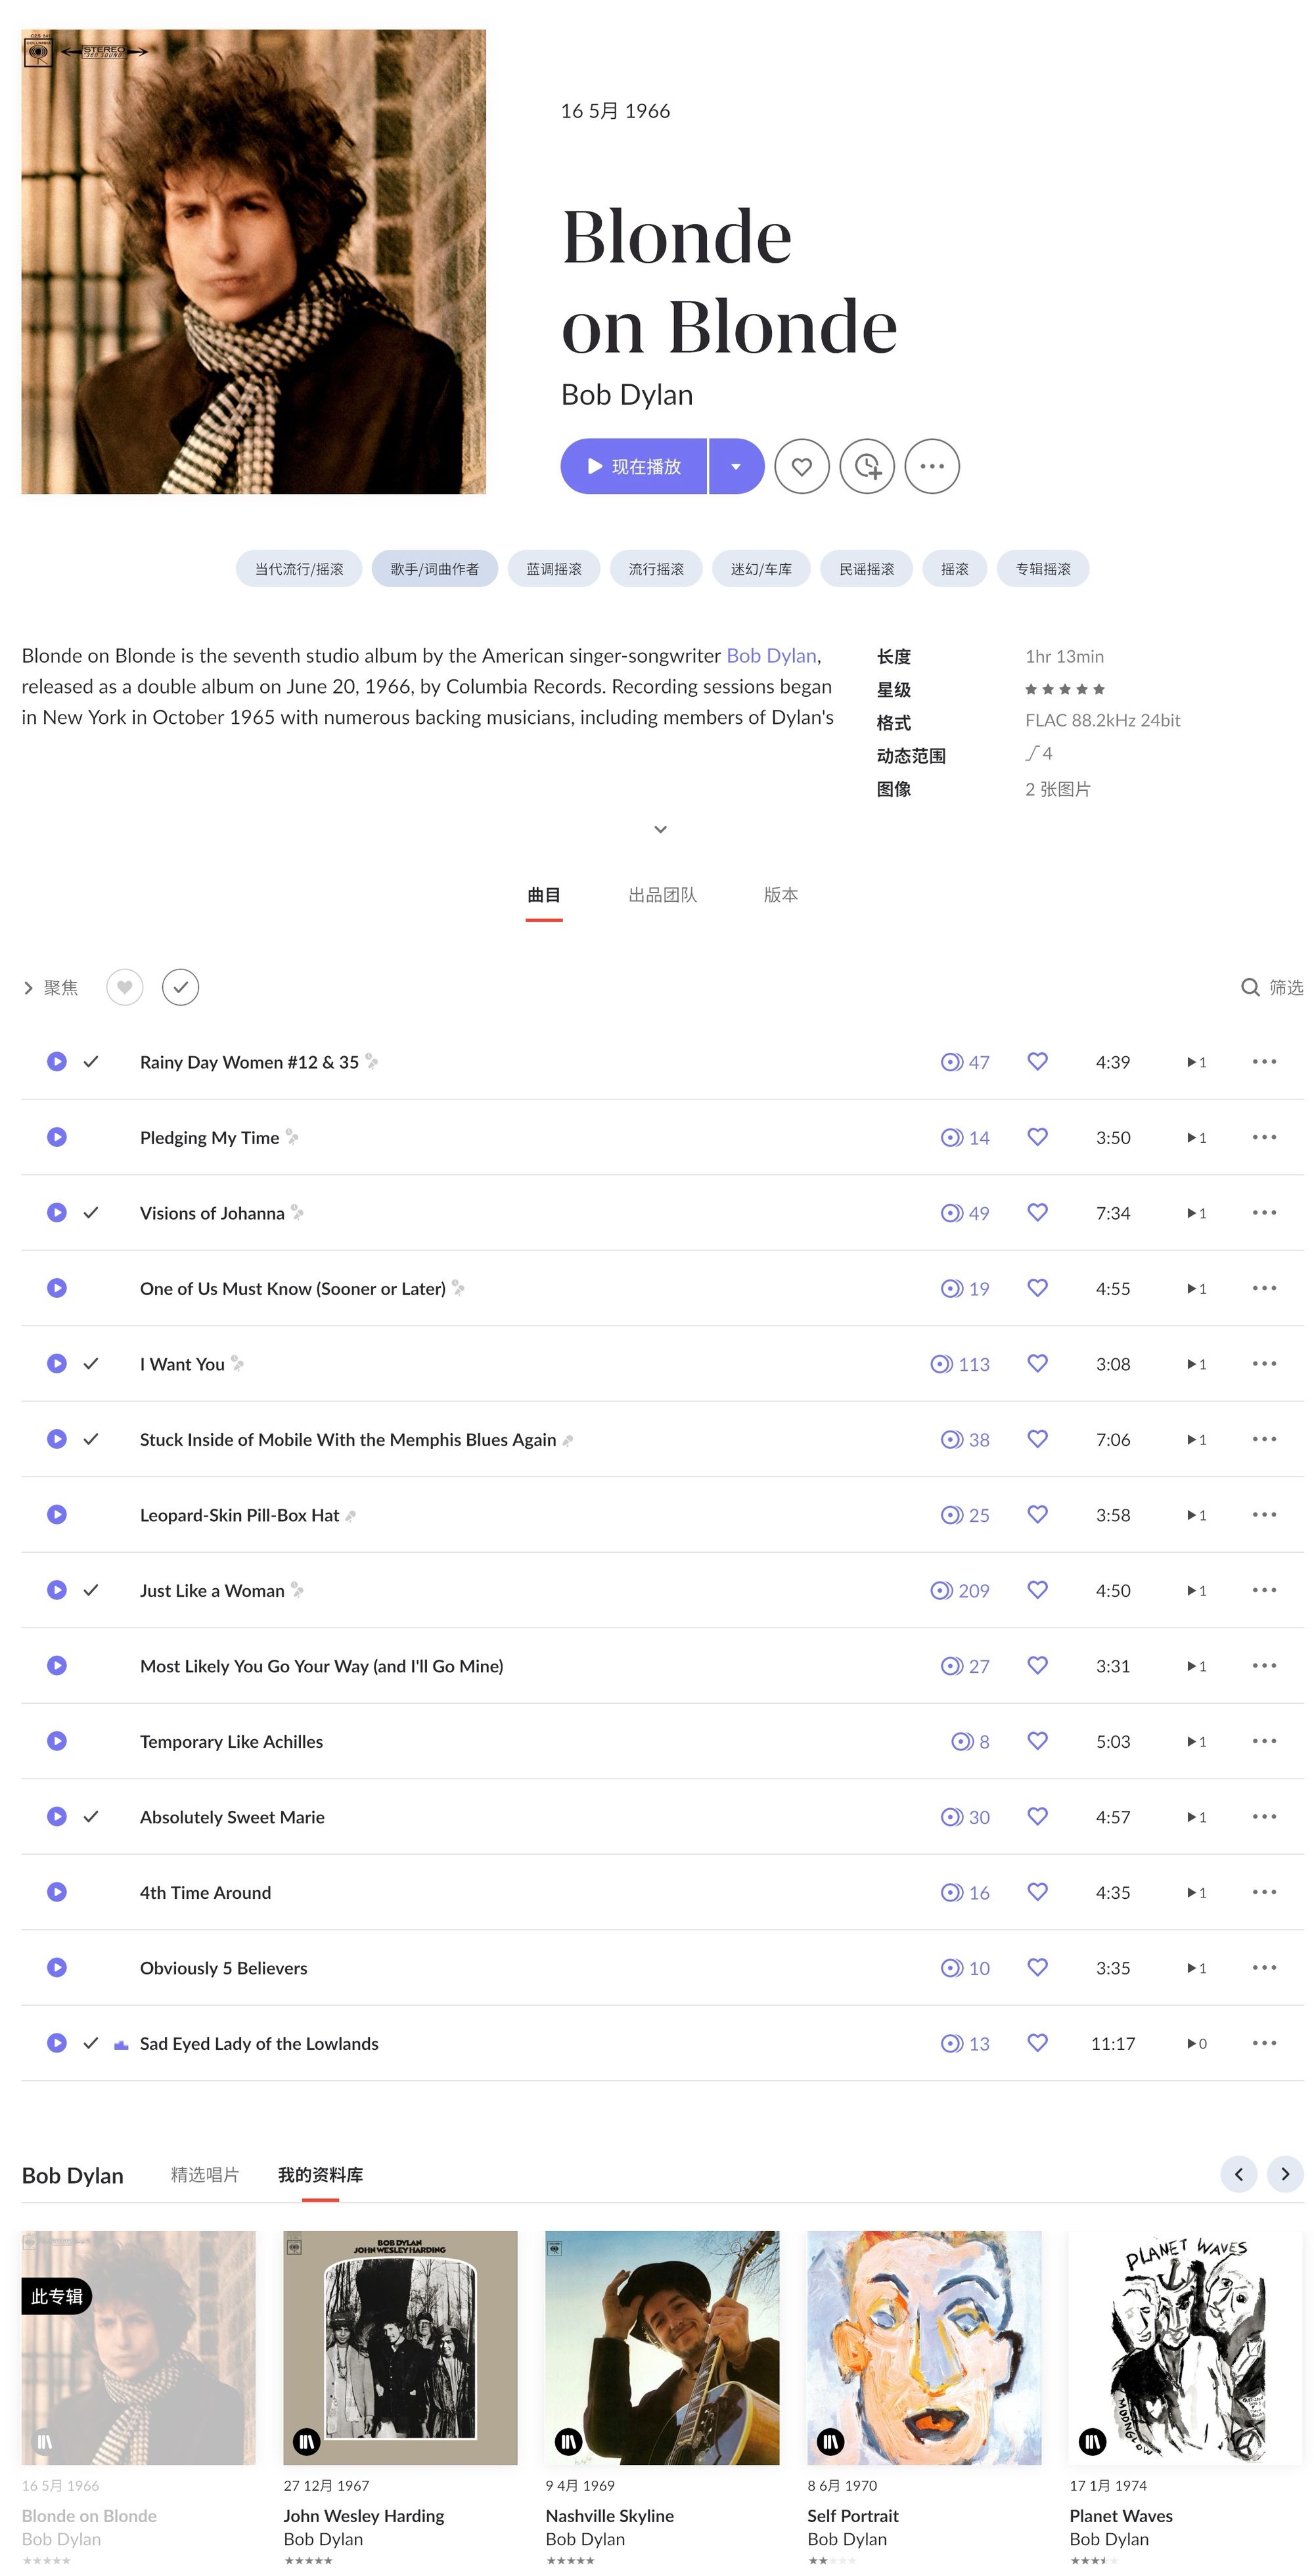Image resolution: width=1314 pixels, height=2576 pixels.
Task: Click the 现在播放 play now button
Action: [x=633, y=466]
